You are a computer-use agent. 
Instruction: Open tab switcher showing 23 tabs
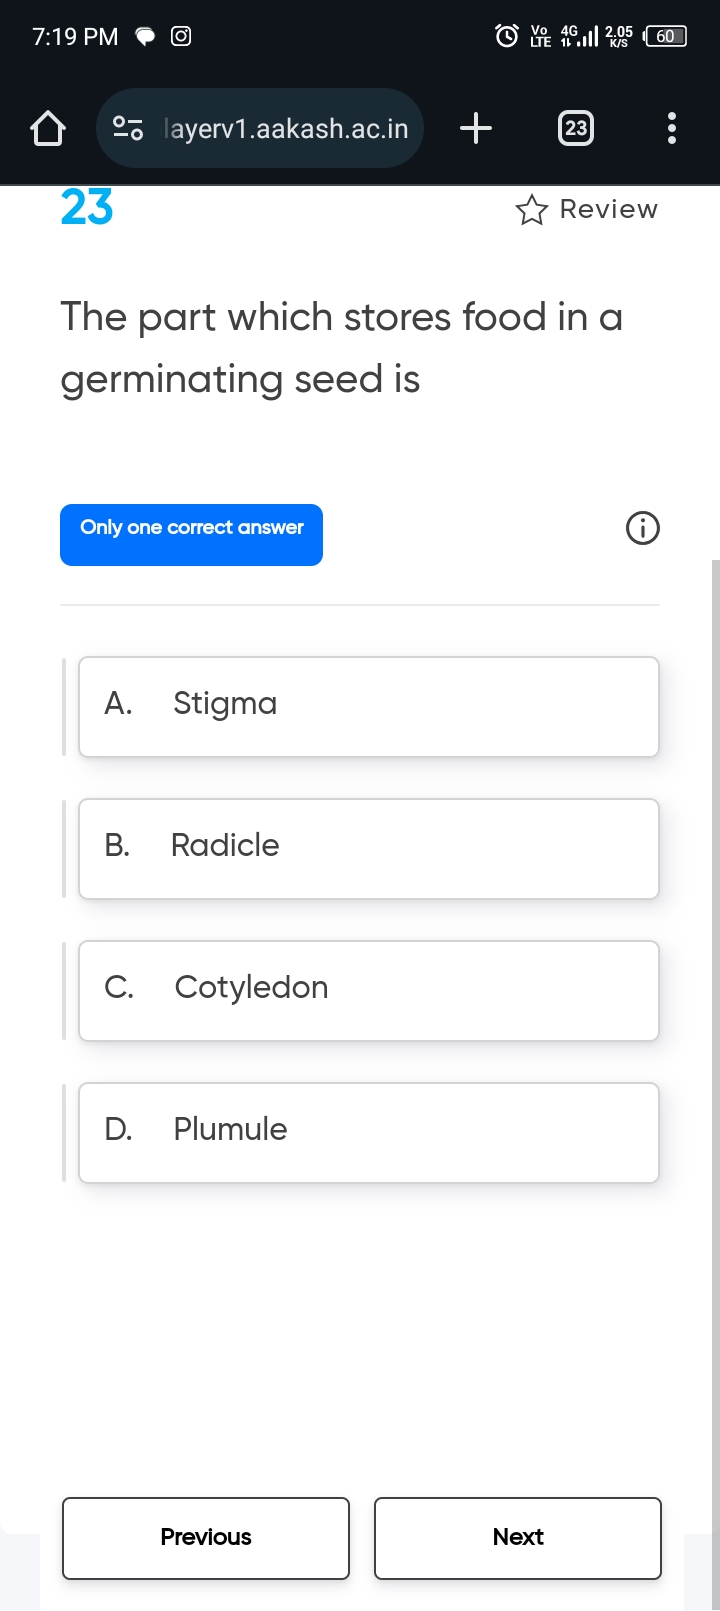[575, 128]
